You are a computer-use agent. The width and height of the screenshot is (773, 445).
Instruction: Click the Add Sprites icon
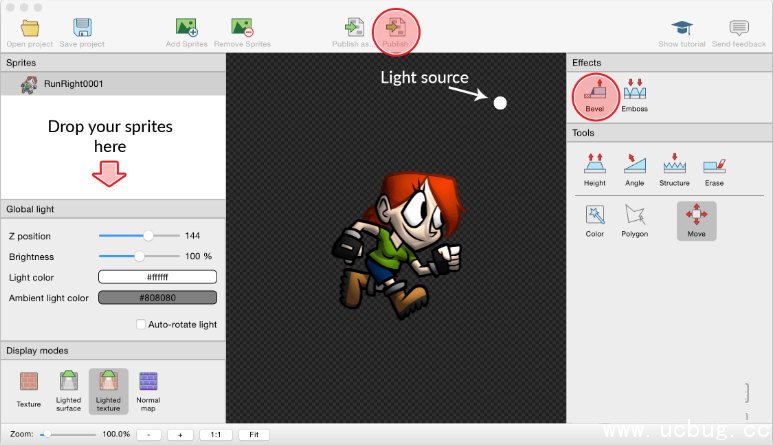187,27
